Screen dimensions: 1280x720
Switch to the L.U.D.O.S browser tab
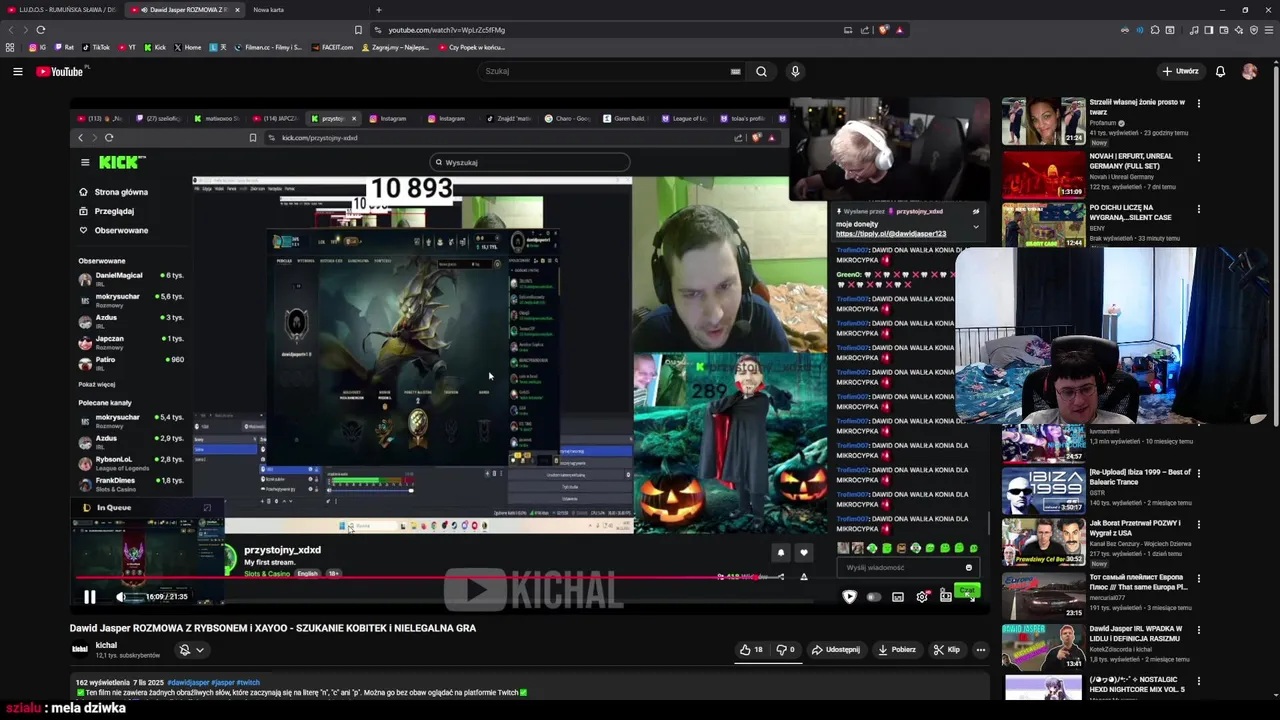(60, 10)
